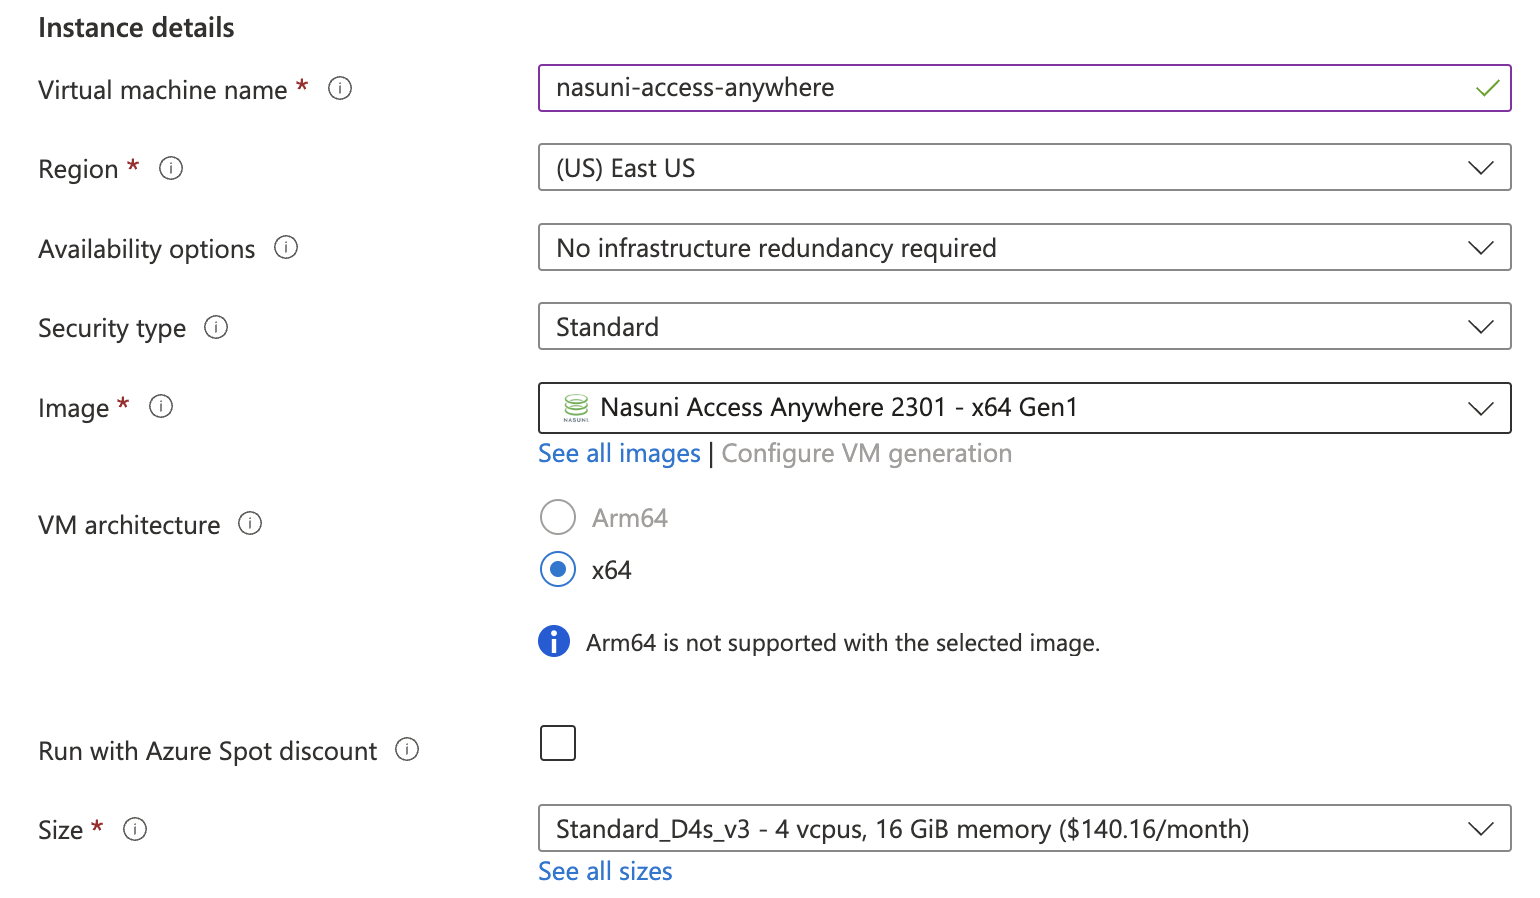
Task: Show Availability options info tooltip
Action: pos(286,248)
